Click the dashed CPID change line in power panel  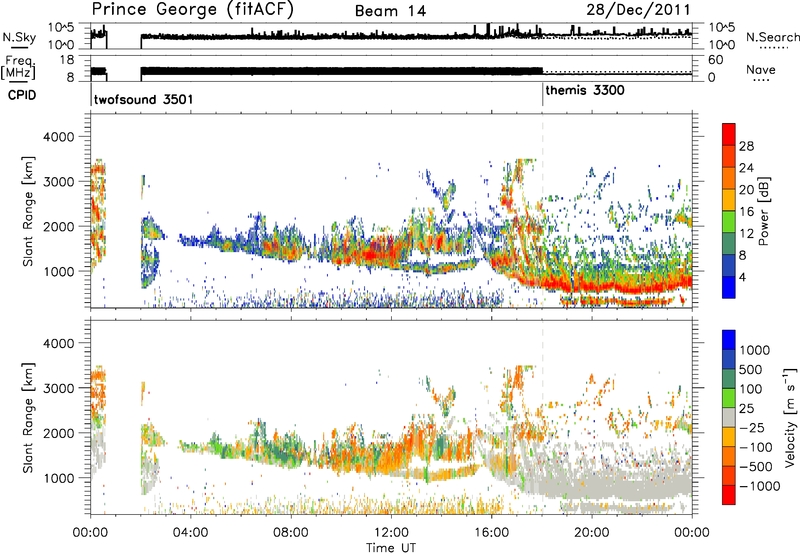543,210
